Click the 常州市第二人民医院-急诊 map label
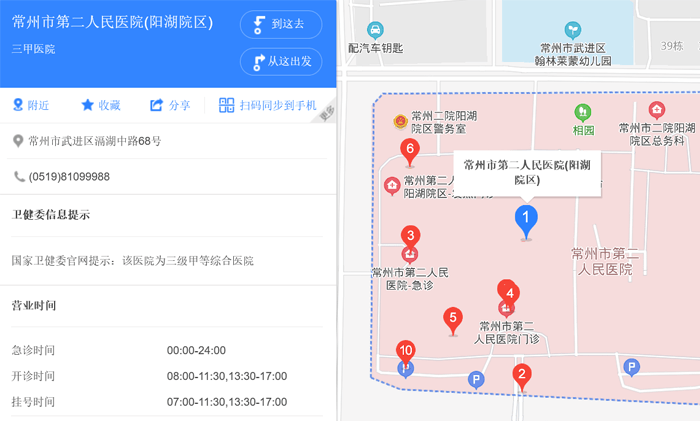The width and height of the screenshot is (700, 421). pos(410,279)
